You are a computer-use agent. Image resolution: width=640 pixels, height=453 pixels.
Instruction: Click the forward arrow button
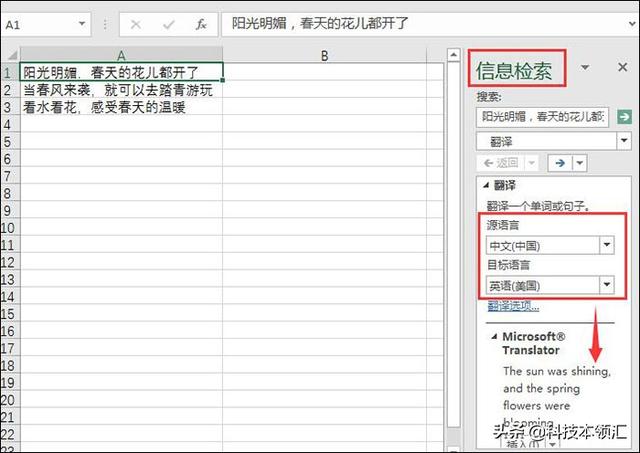(560, 163)
